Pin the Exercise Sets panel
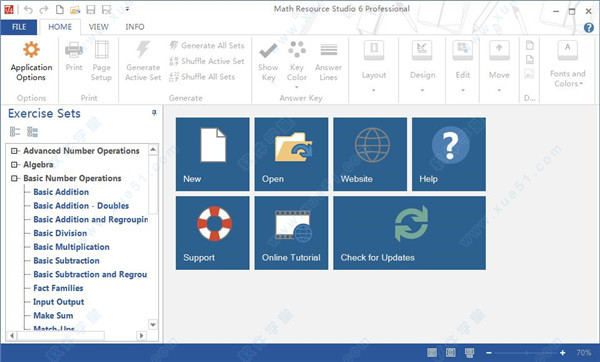The image size is (600, 362). coord(154,113)
